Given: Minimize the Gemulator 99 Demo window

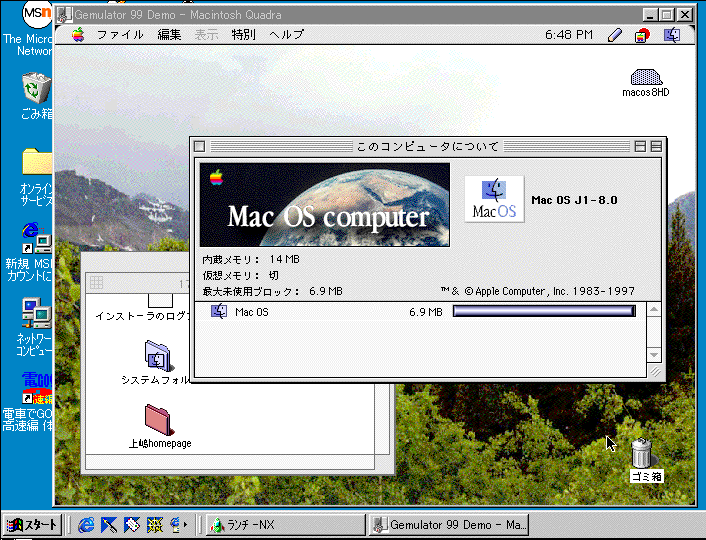Looking at the screenshot, I should [x=649, y=15].
